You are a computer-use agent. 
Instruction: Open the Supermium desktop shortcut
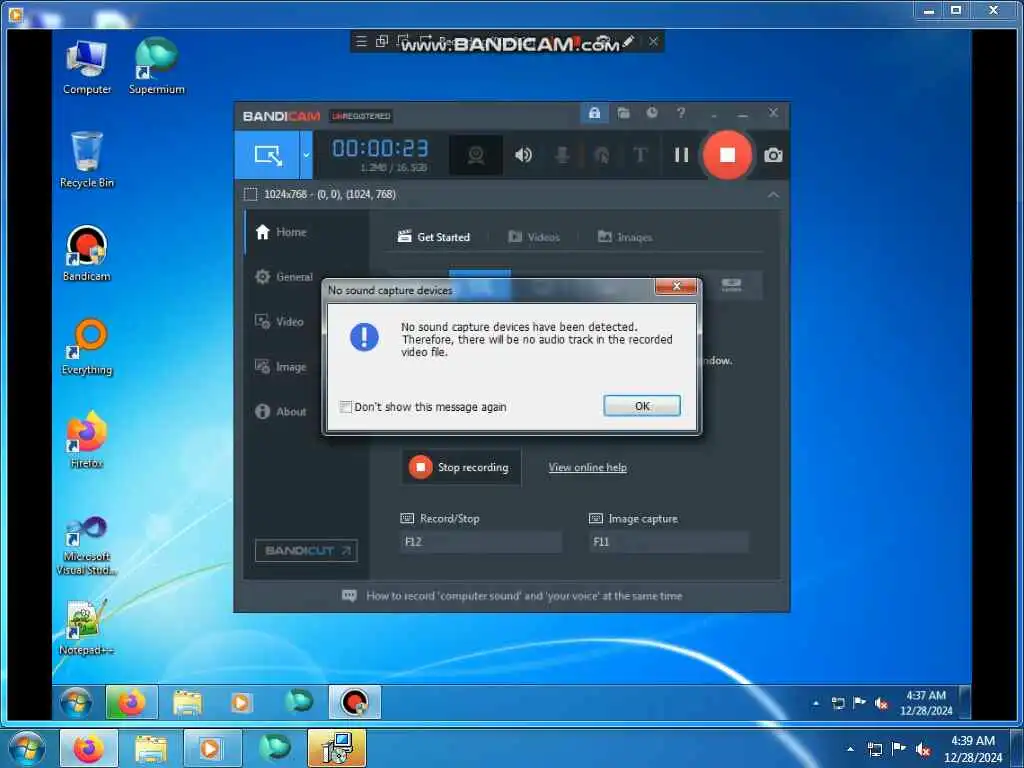(x=156, y=67)
